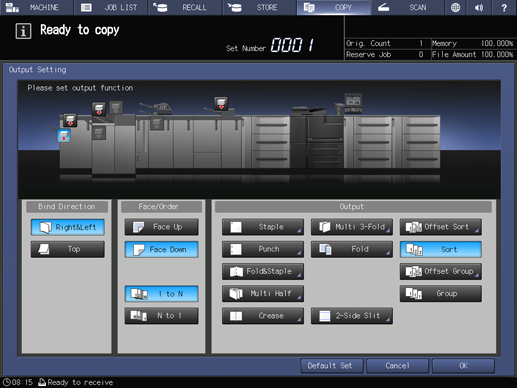
Task: Confirm output settings with OK
Action: [x=463, y=366]
